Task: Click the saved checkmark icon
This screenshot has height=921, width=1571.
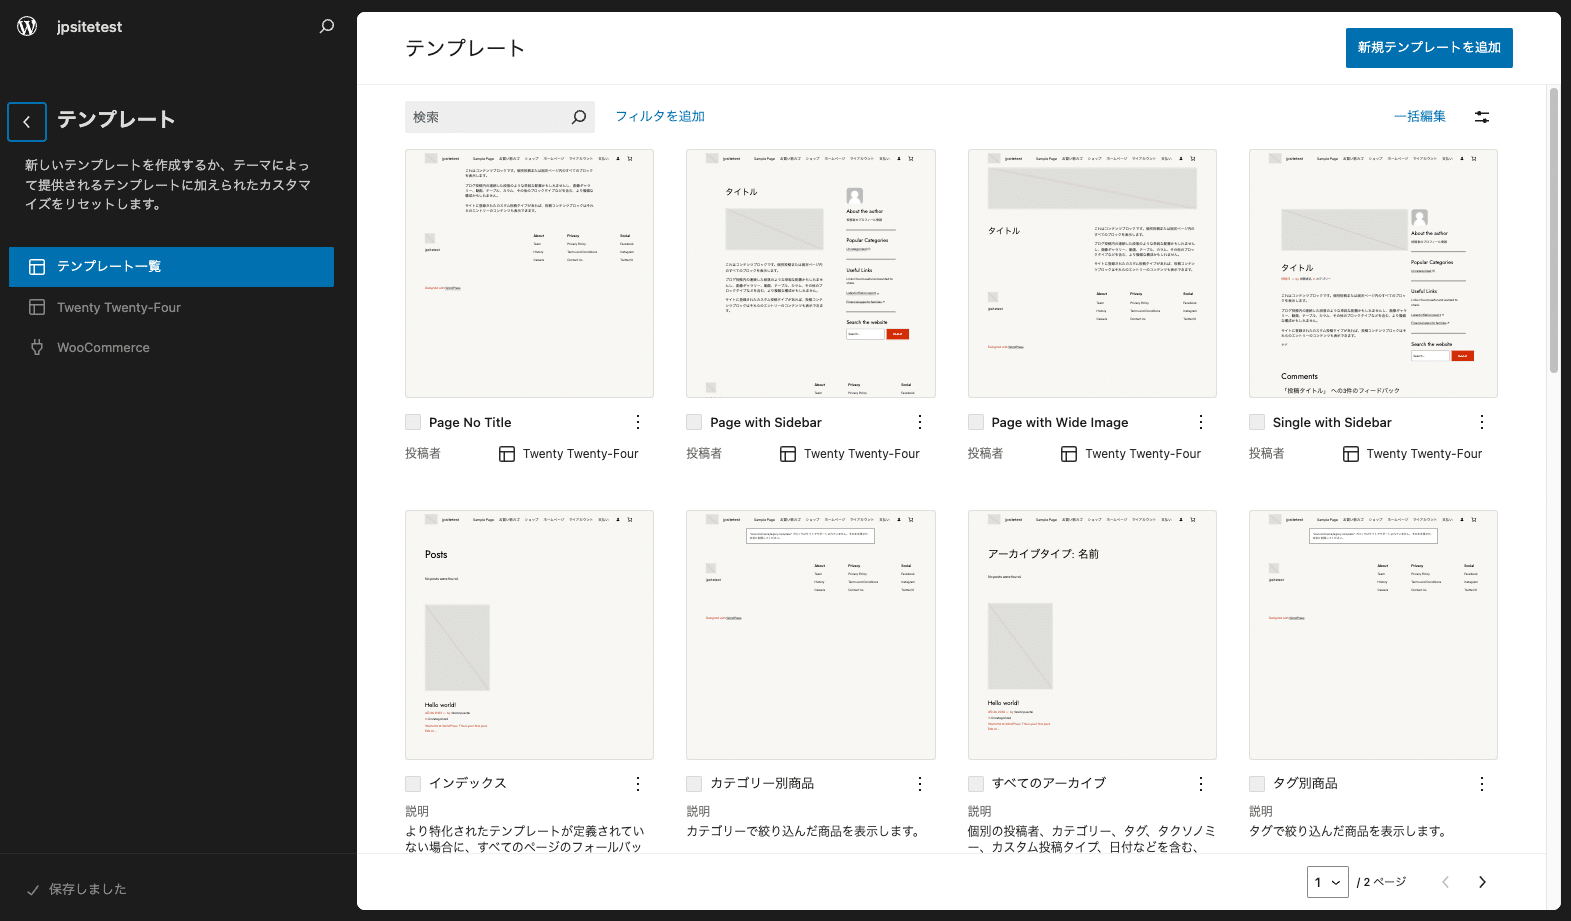Action: (33, 890)
